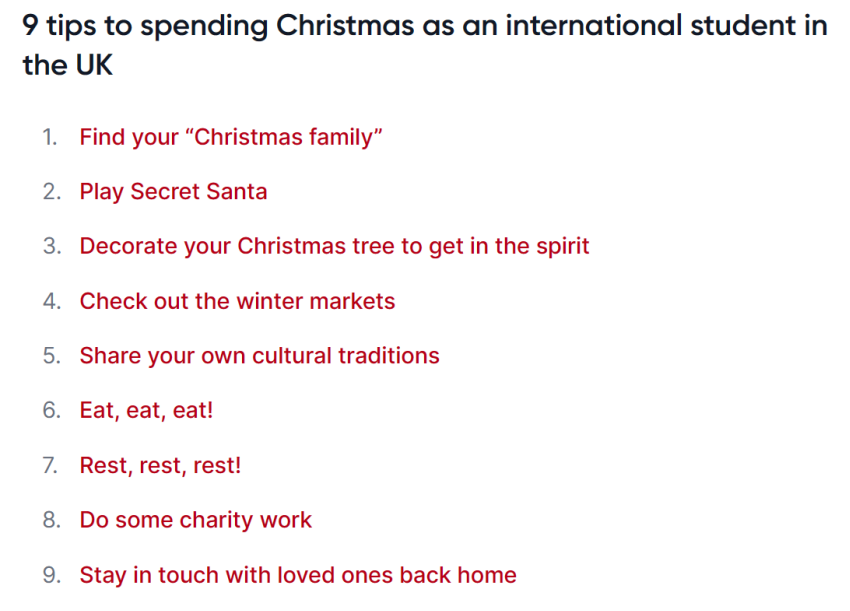
Task: Click list number 1 marker
Action: tap(50, 138)
